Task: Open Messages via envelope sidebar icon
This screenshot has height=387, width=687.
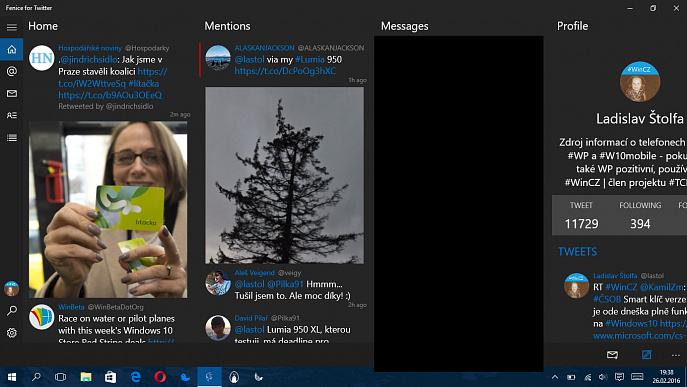Action: click(x=12, y=93)
